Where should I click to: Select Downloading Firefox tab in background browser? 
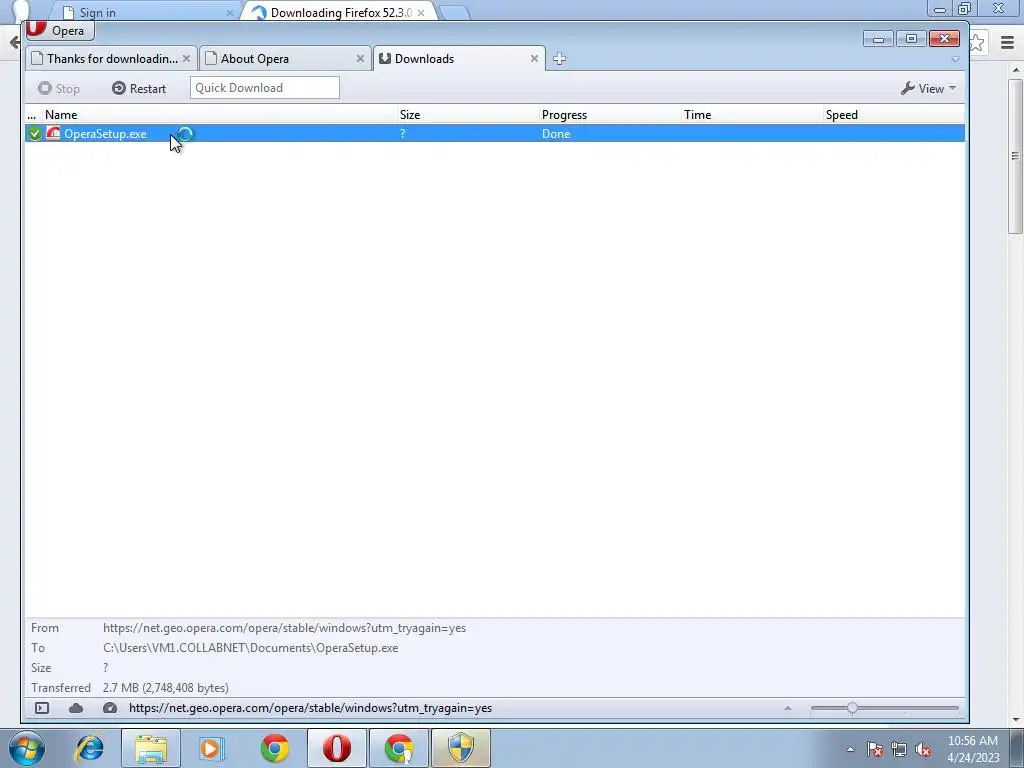pos(340,12)
